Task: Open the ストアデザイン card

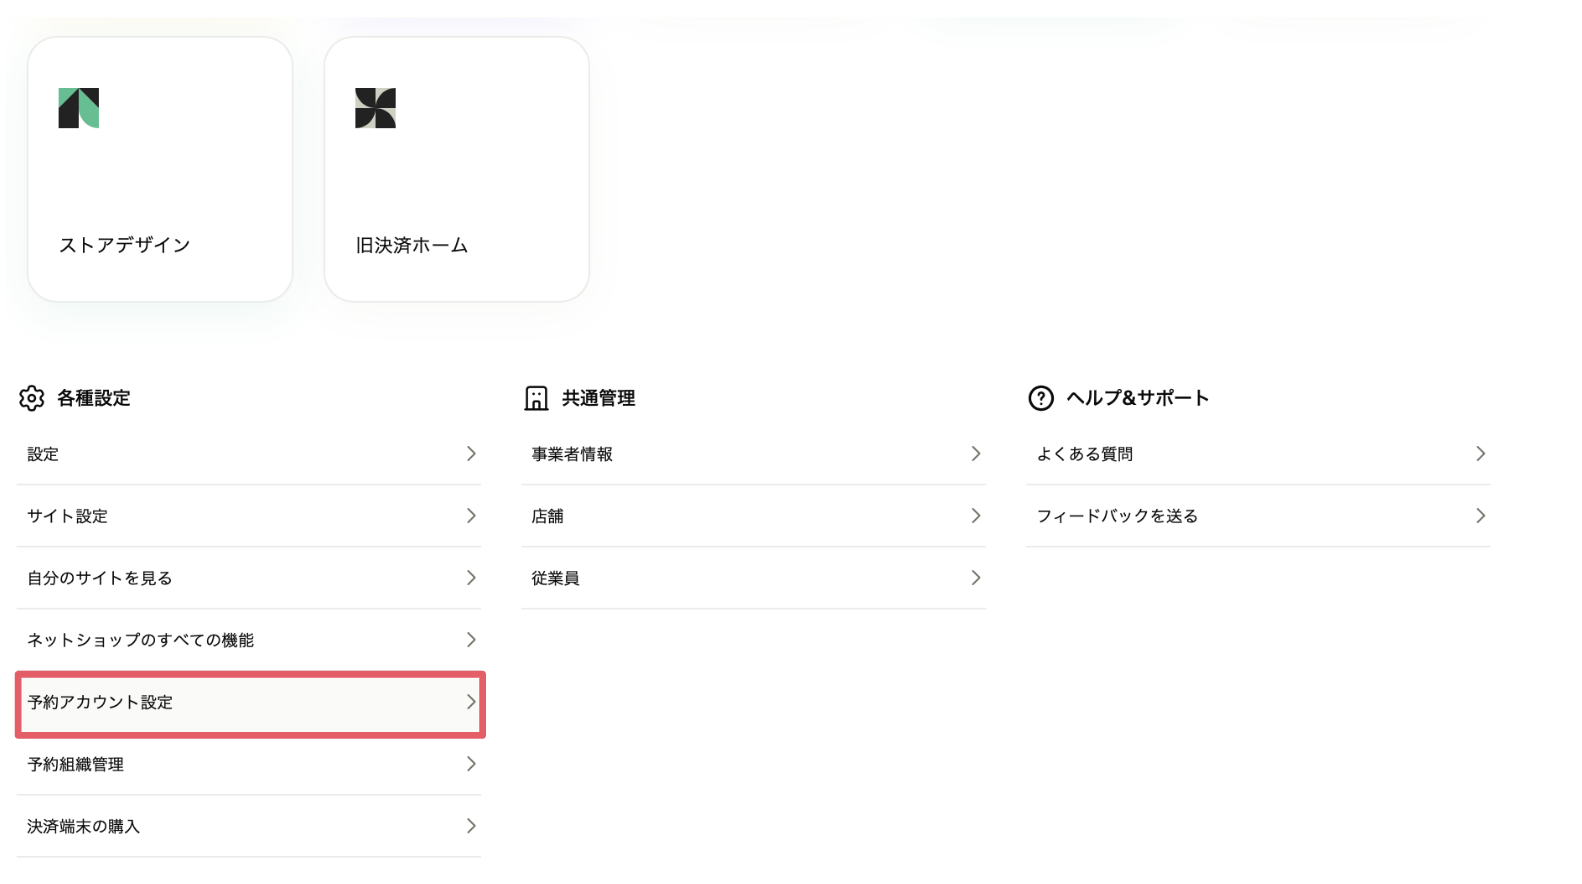Action: click(x=160, y=170)
